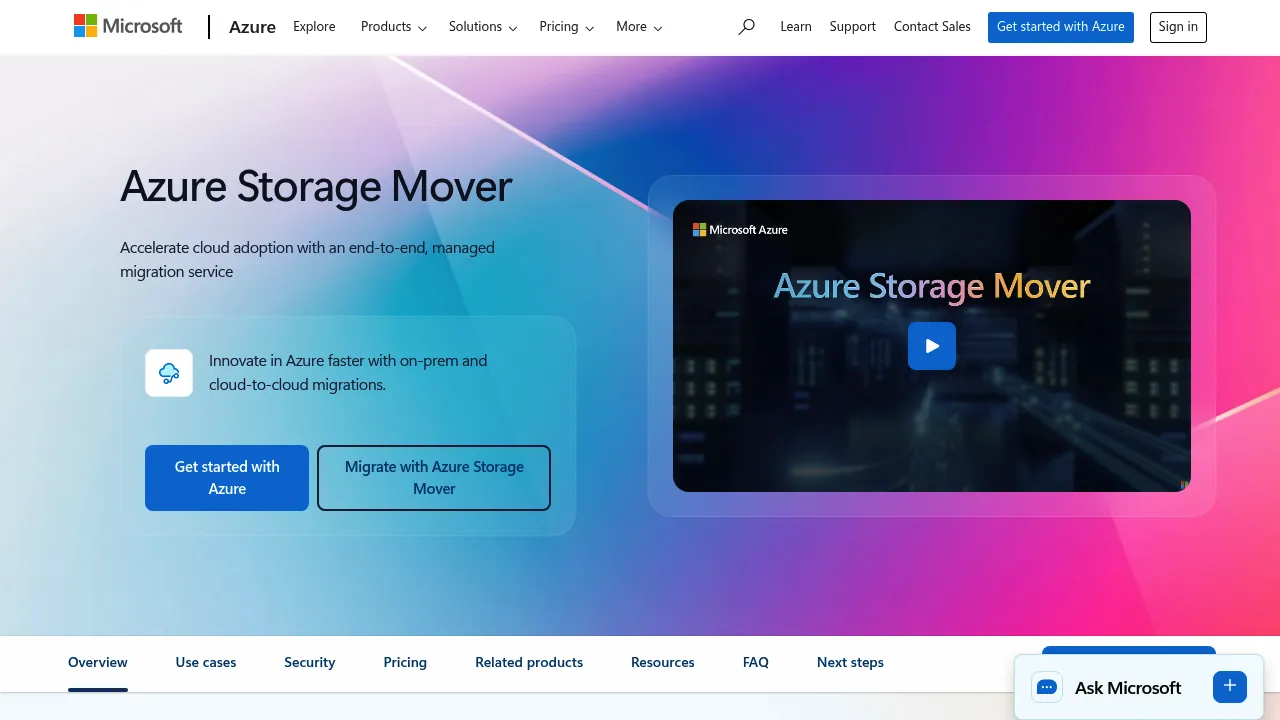
Task: Select the Next steps tab
Action: pyautogui.click(x=850, y=662)
